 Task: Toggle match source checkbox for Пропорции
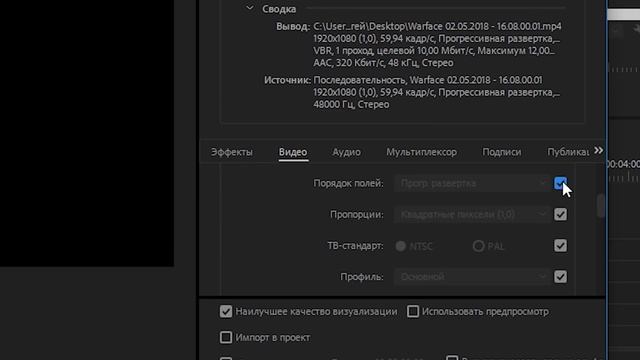560,214
